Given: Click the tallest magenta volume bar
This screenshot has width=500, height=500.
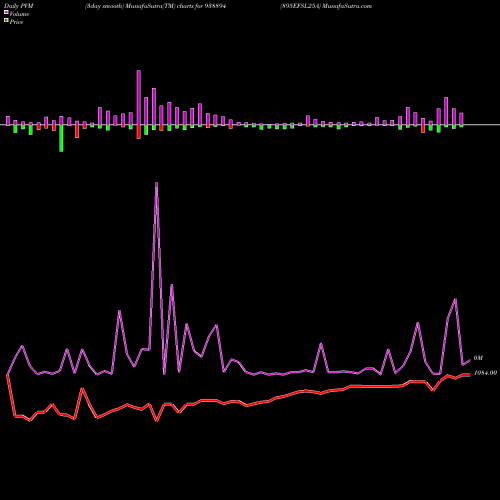Looking at the screenshot, I should (139, 97).
